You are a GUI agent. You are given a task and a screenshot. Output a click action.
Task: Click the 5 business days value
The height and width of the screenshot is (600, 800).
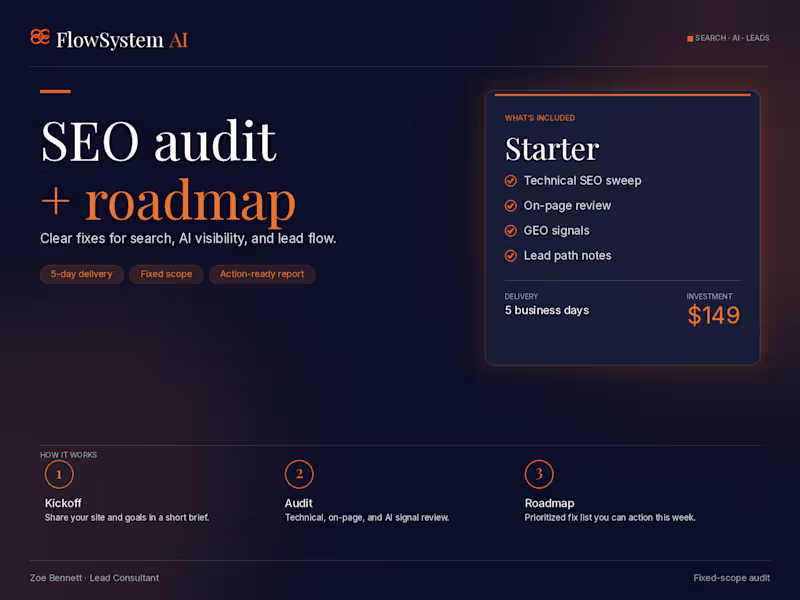547,310
